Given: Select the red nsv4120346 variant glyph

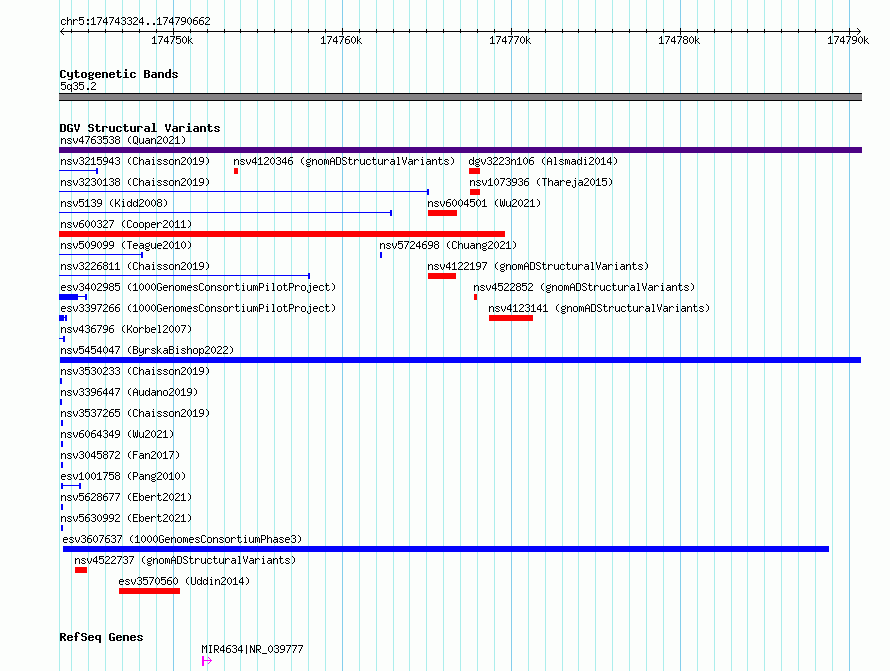Looking at the screenshot, I should coord(236,171).
